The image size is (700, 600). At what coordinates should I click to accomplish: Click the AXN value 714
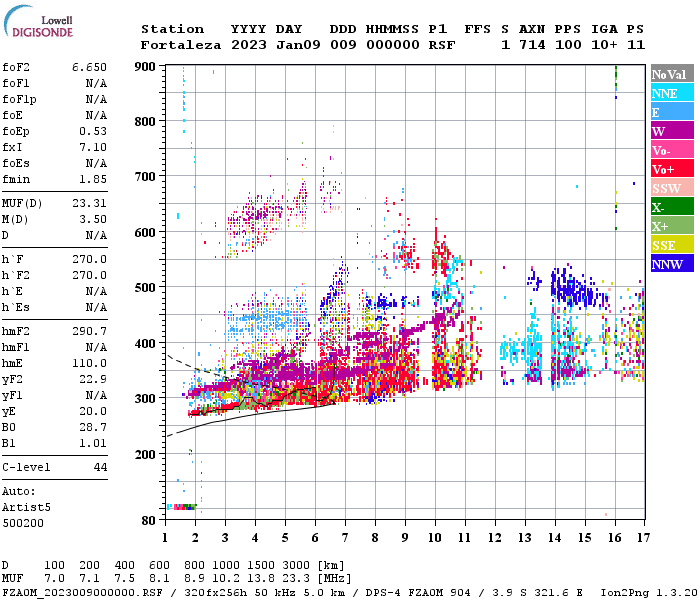click(532, 45)
